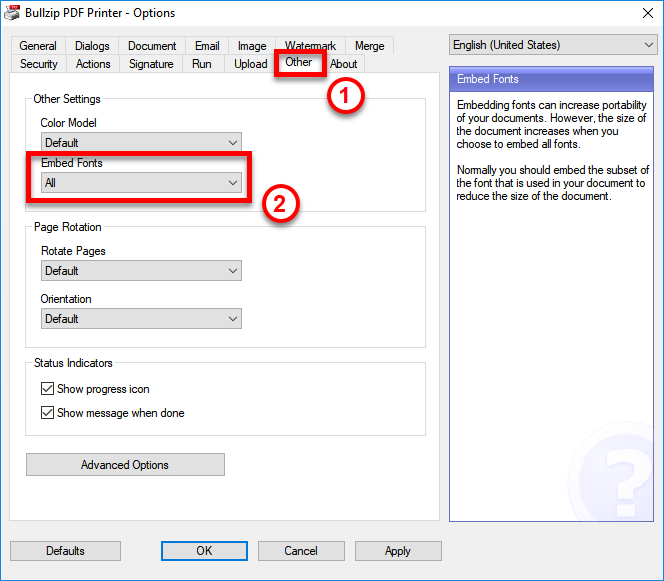Switch to the Merge tab
This screenshot has width=664, height=581.
pos(369,46)
